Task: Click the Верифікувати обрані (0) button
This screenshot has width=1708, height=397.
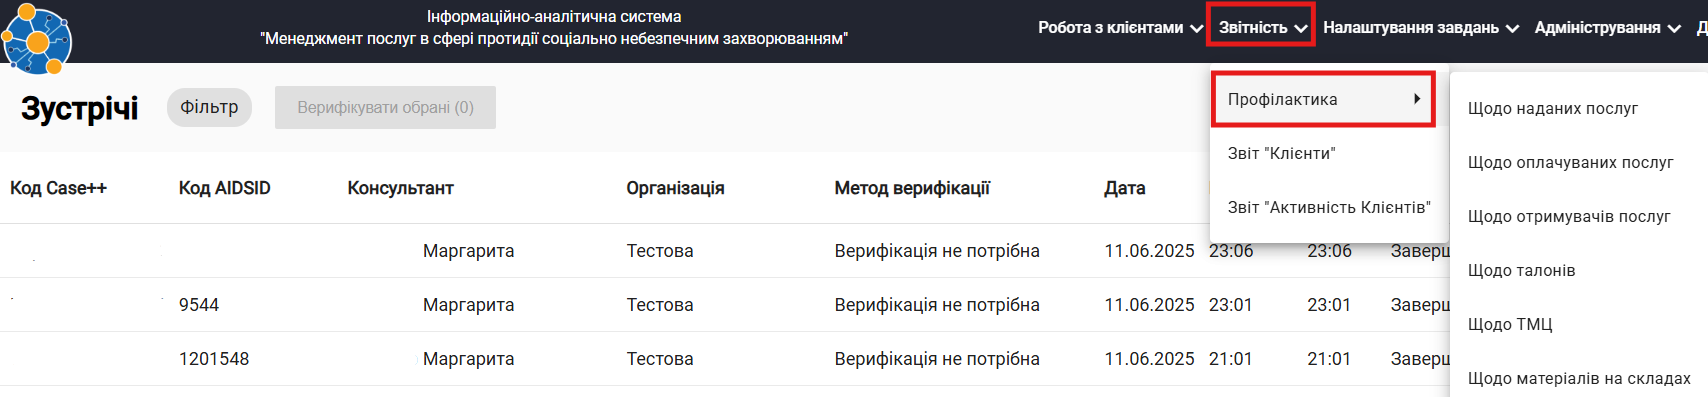Action: point(385,107)
